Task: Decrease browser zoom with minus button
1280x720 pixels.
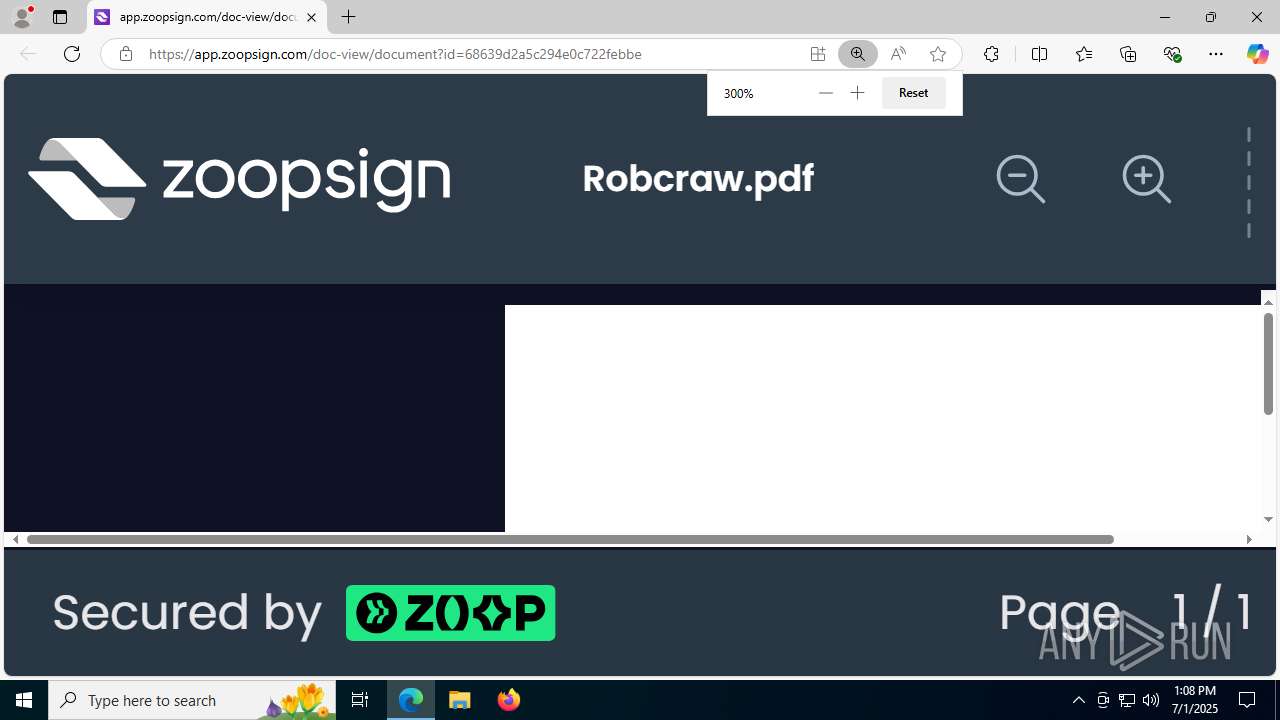Action: 825,93
